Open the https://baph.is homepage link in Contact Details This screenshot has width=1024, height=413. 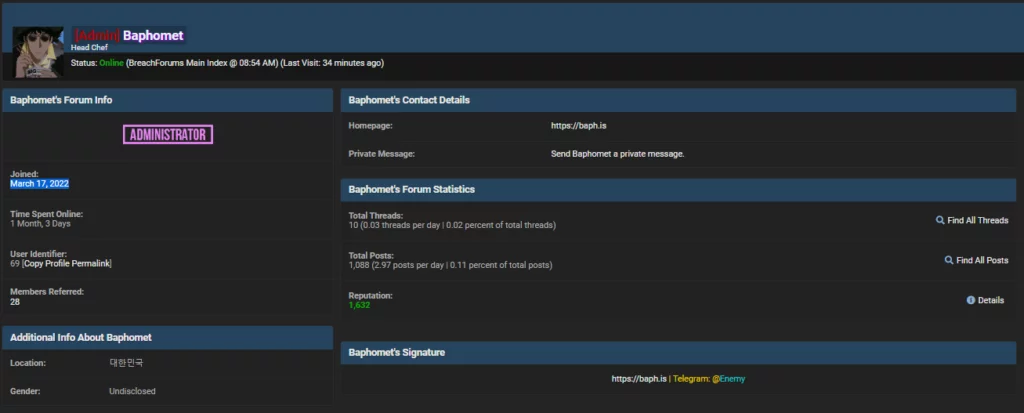pos(574,126)
